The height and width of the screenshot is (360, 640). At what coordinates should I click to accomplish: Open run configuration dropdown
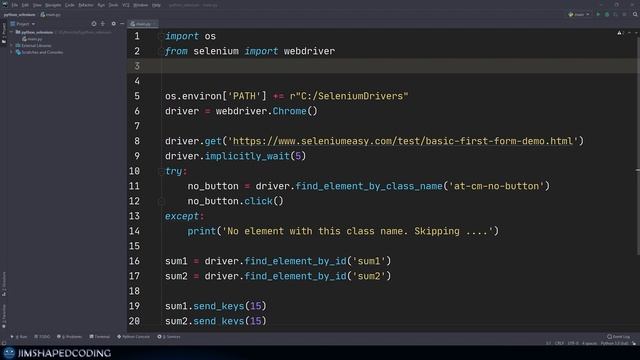tap(579, 15)
